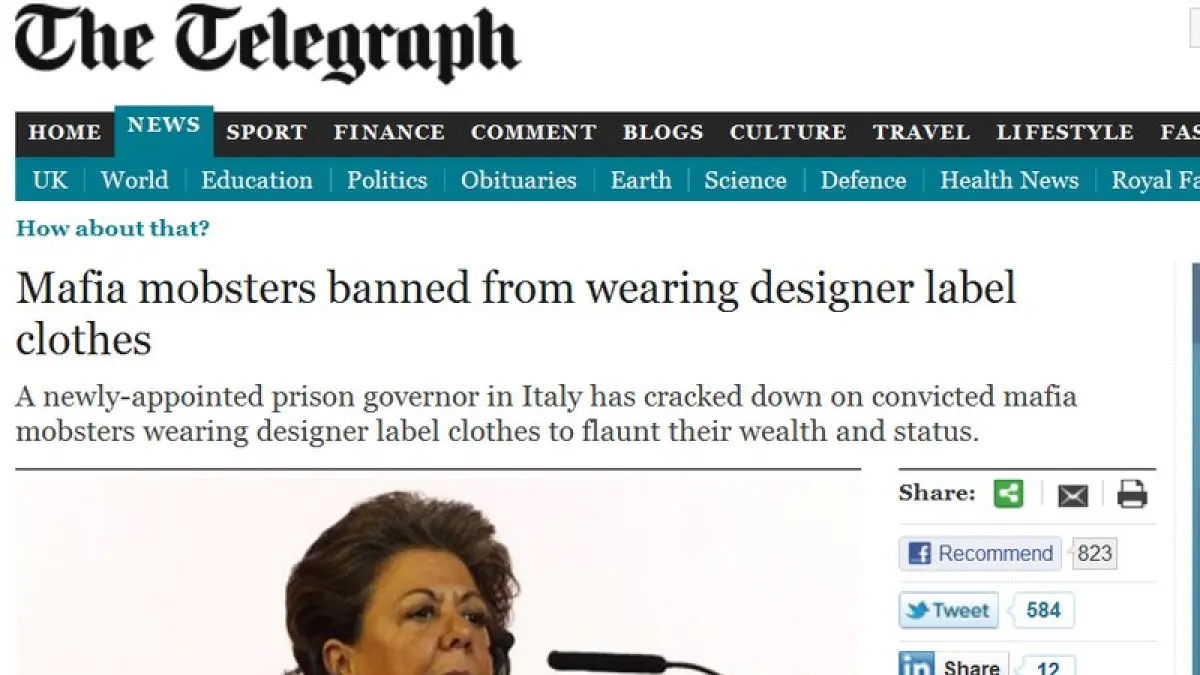Screen dimensions: 1200x675
Task: Print the article using printer icon
Action: click(x=1132, y=494)
